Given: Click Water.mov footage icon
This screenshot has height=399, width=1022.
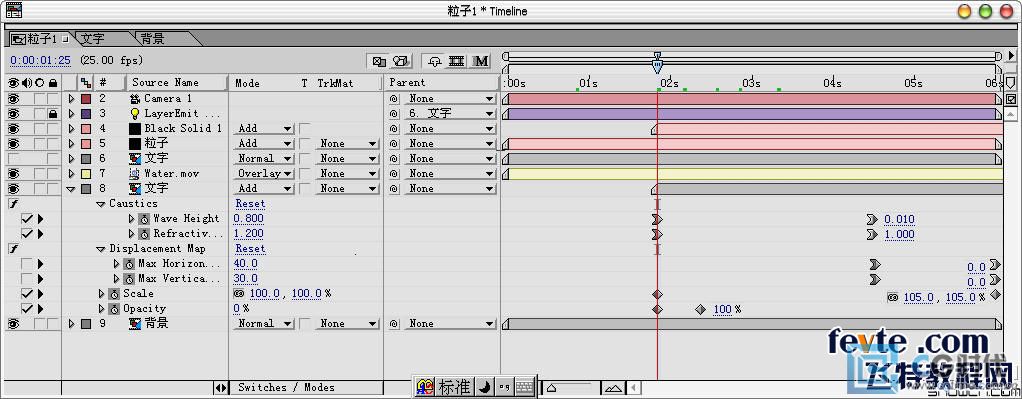Looking at the screenshot, I should click(135, 174).
